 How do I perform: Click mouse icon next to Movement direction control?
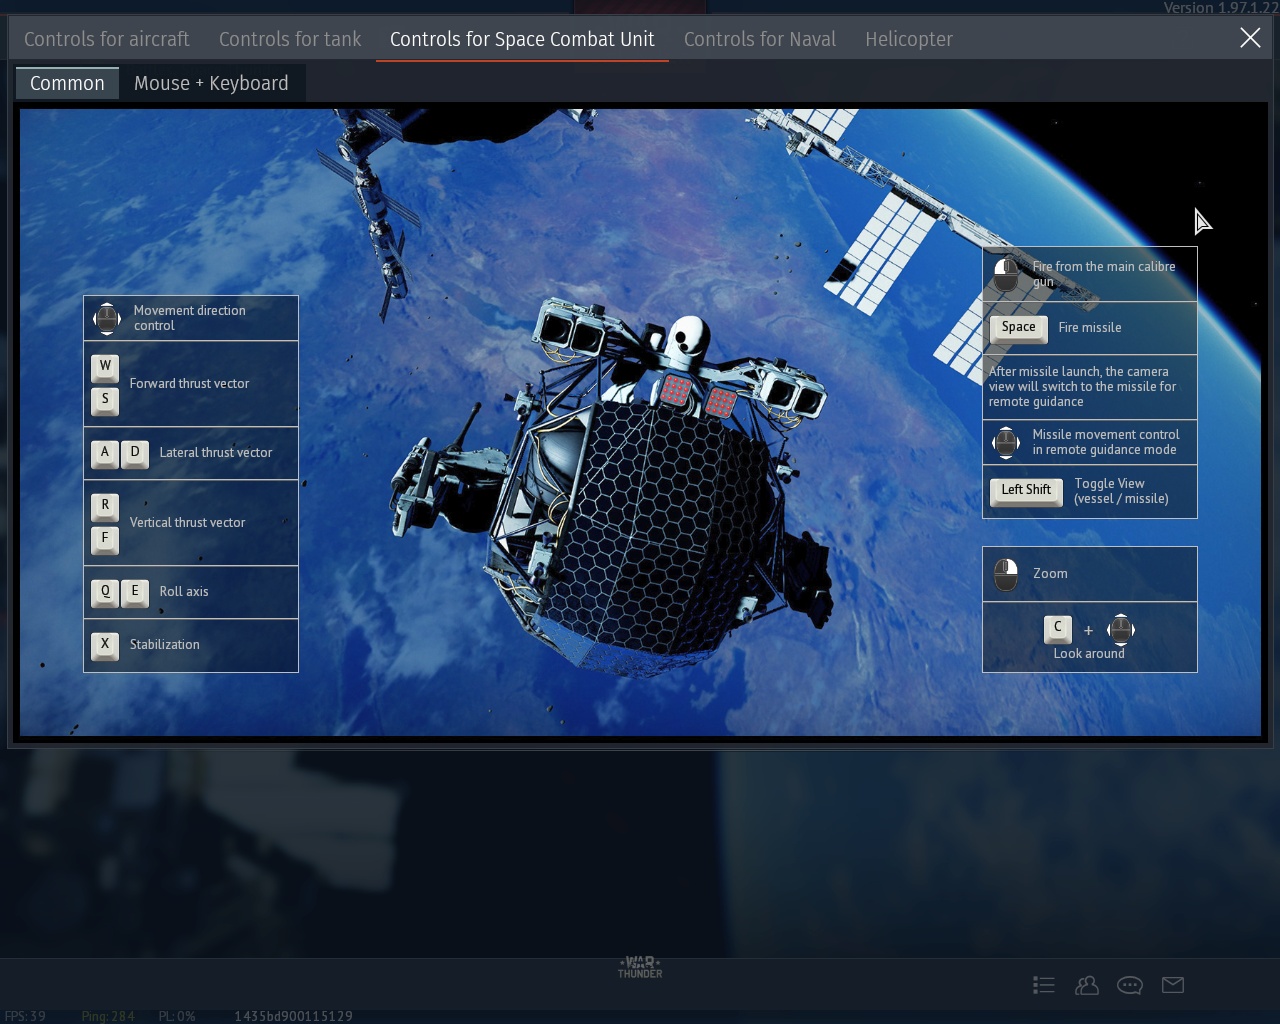(106, 318)
